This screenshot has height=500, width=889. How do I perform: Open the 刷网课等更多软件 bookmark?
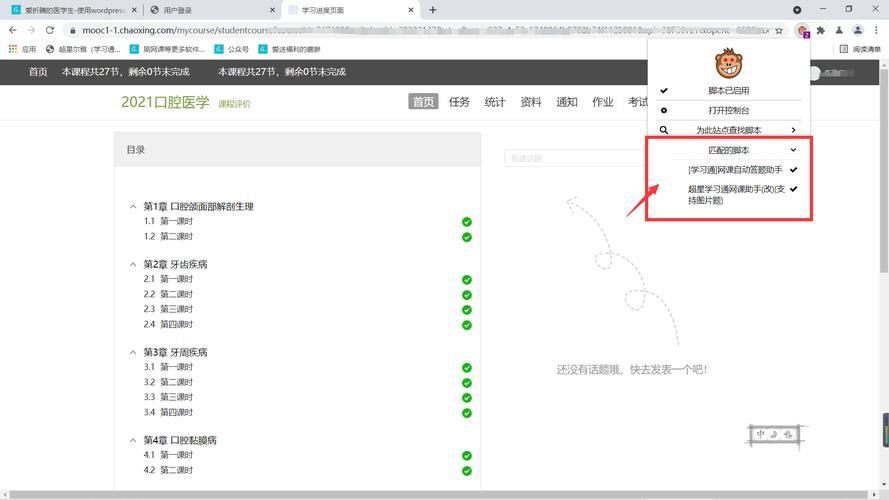tap(167, 49)
